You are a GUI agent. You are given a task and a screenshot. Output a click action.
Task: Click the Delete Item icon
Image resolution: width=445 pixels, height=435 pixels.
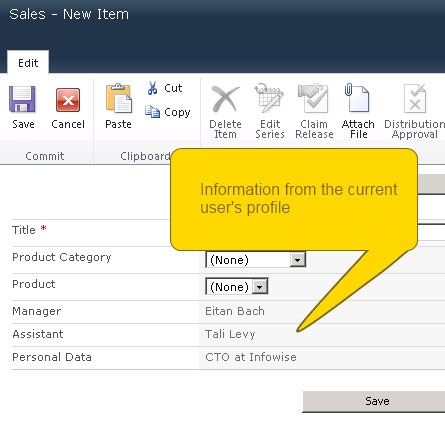225,99
